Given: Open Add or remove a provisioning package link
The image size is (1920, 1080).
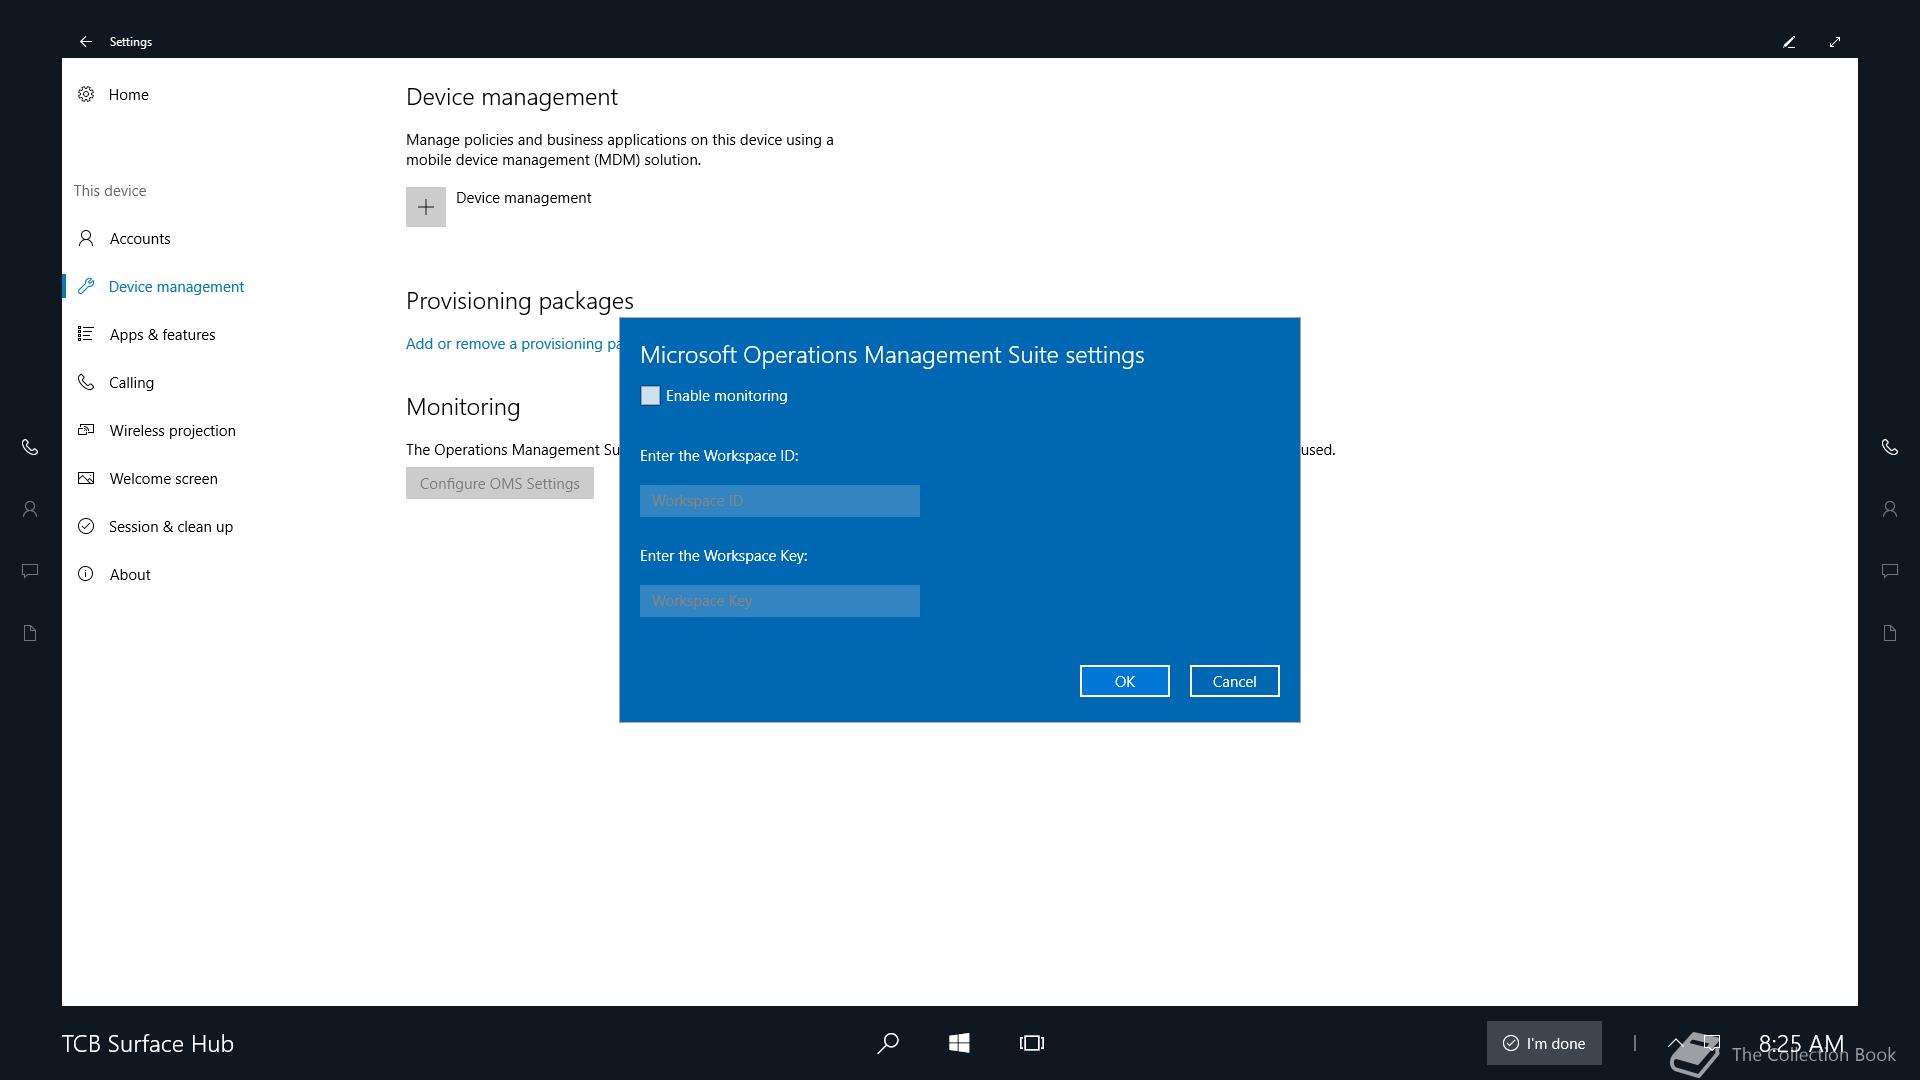Looking at the screenshot, I should pos(512,343).
